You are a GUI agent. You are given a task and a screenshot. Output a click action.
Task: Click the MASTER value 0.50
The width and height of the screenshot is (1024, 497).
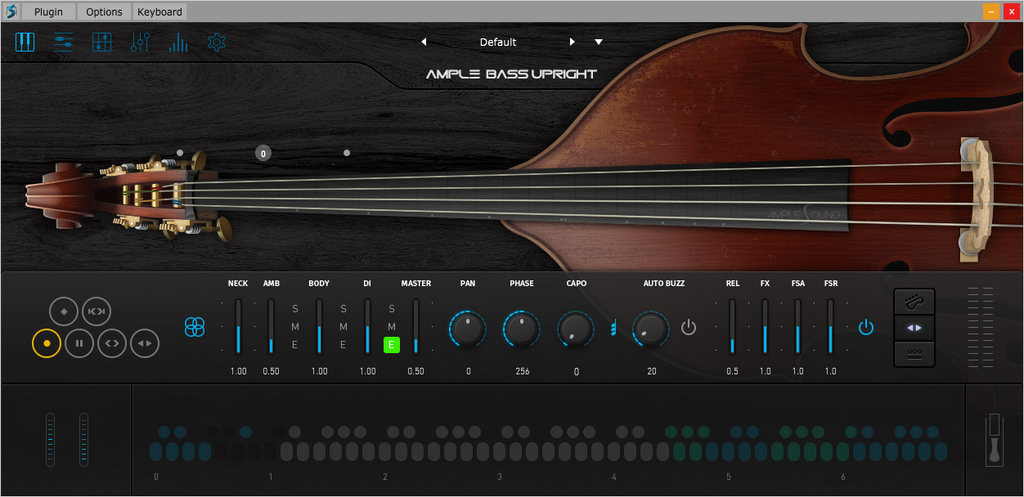pyautogui.click(x=416, y=372)
